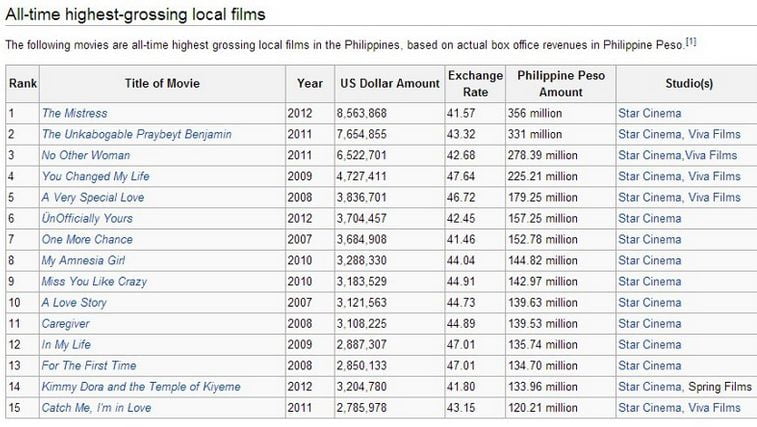Open The Unkabogable Praybeyt Benjamin link
Viewport: 757px width, 427px height.
coord(137,134)
